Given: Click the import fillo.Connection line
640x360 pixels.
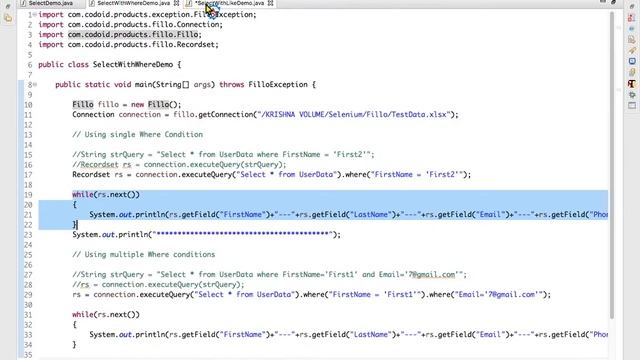Looking at the screenshot, I should coord(131,24).
